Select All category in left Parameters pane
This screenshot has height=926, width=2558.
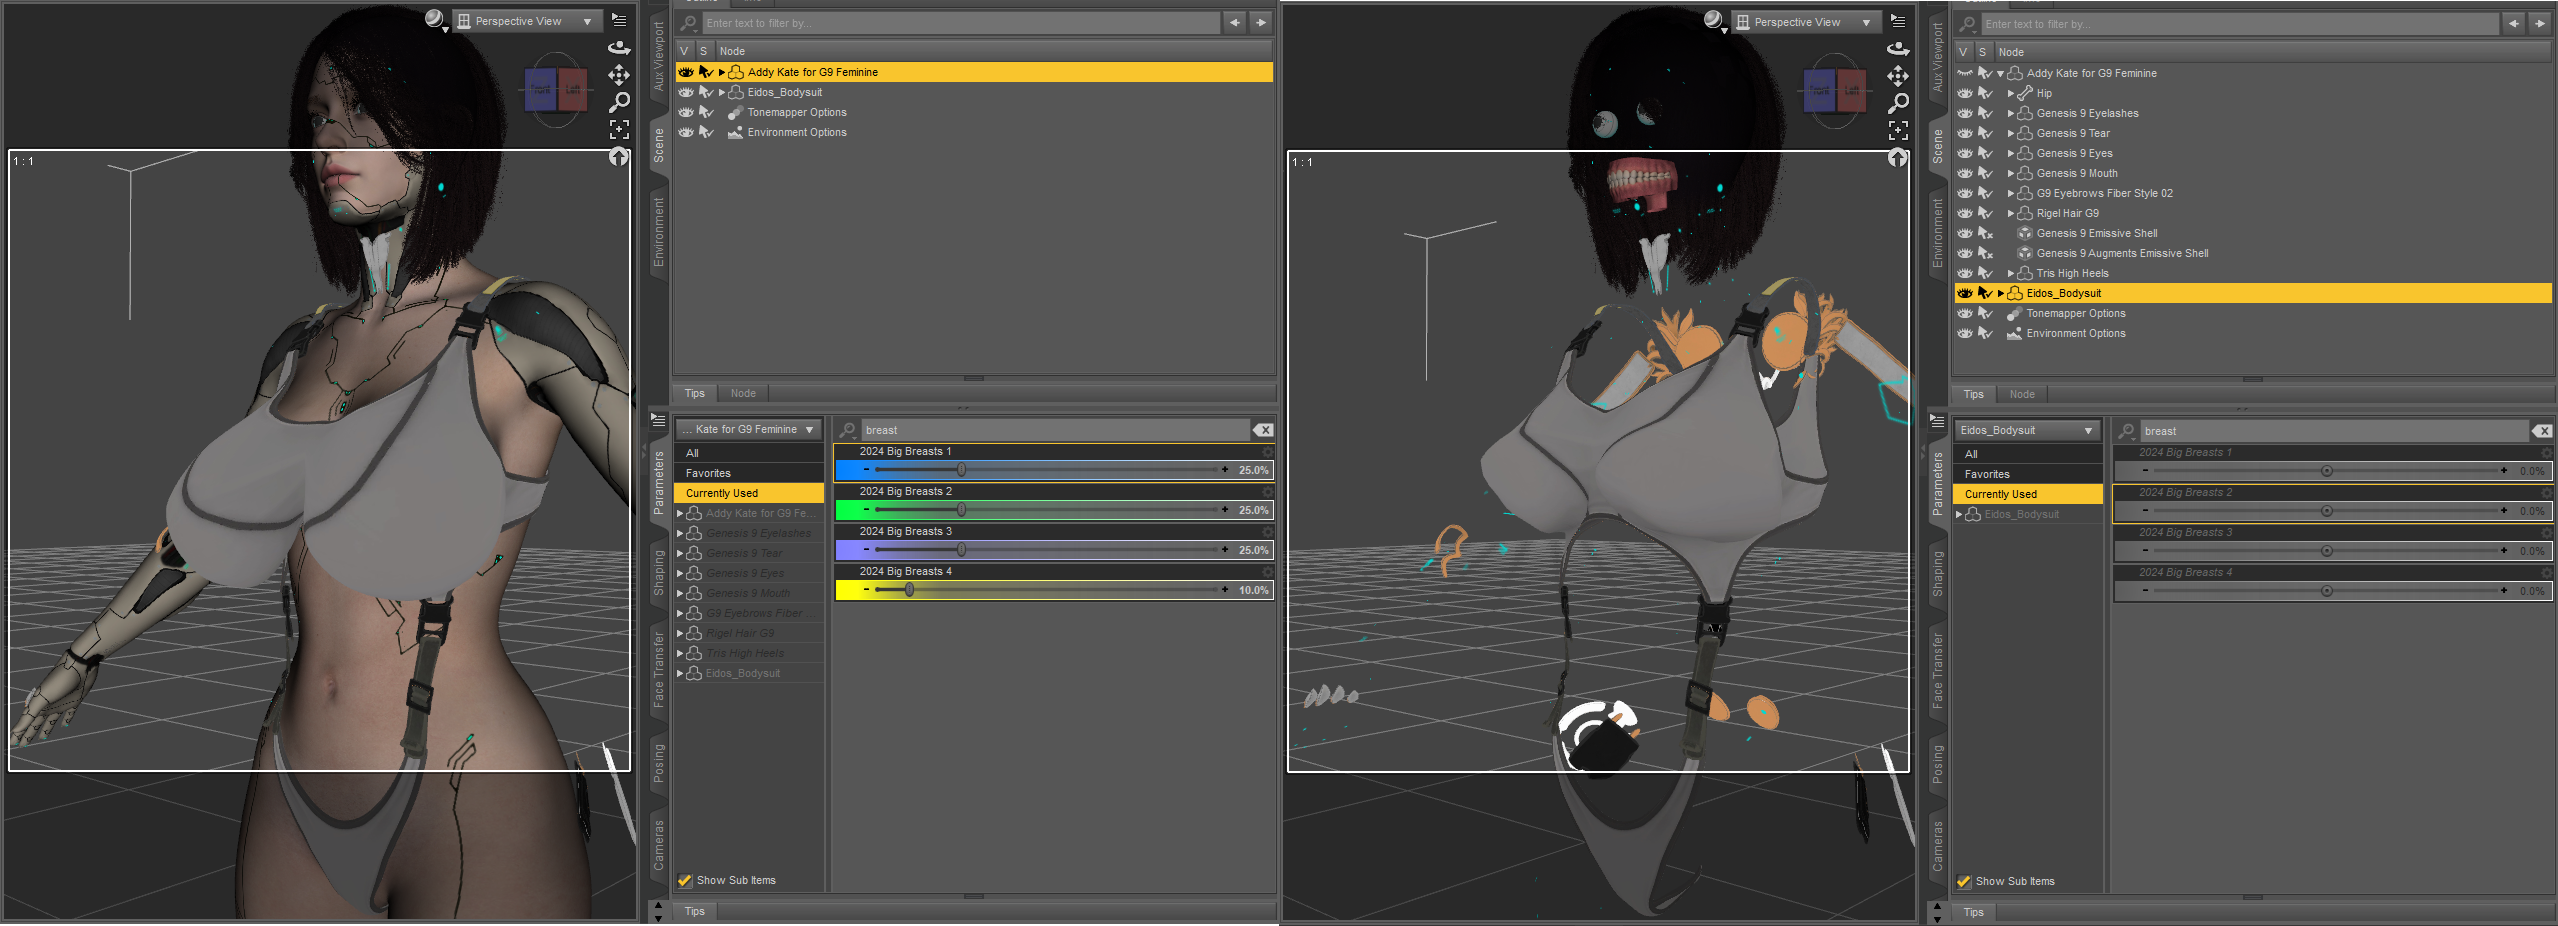[749, 453]
